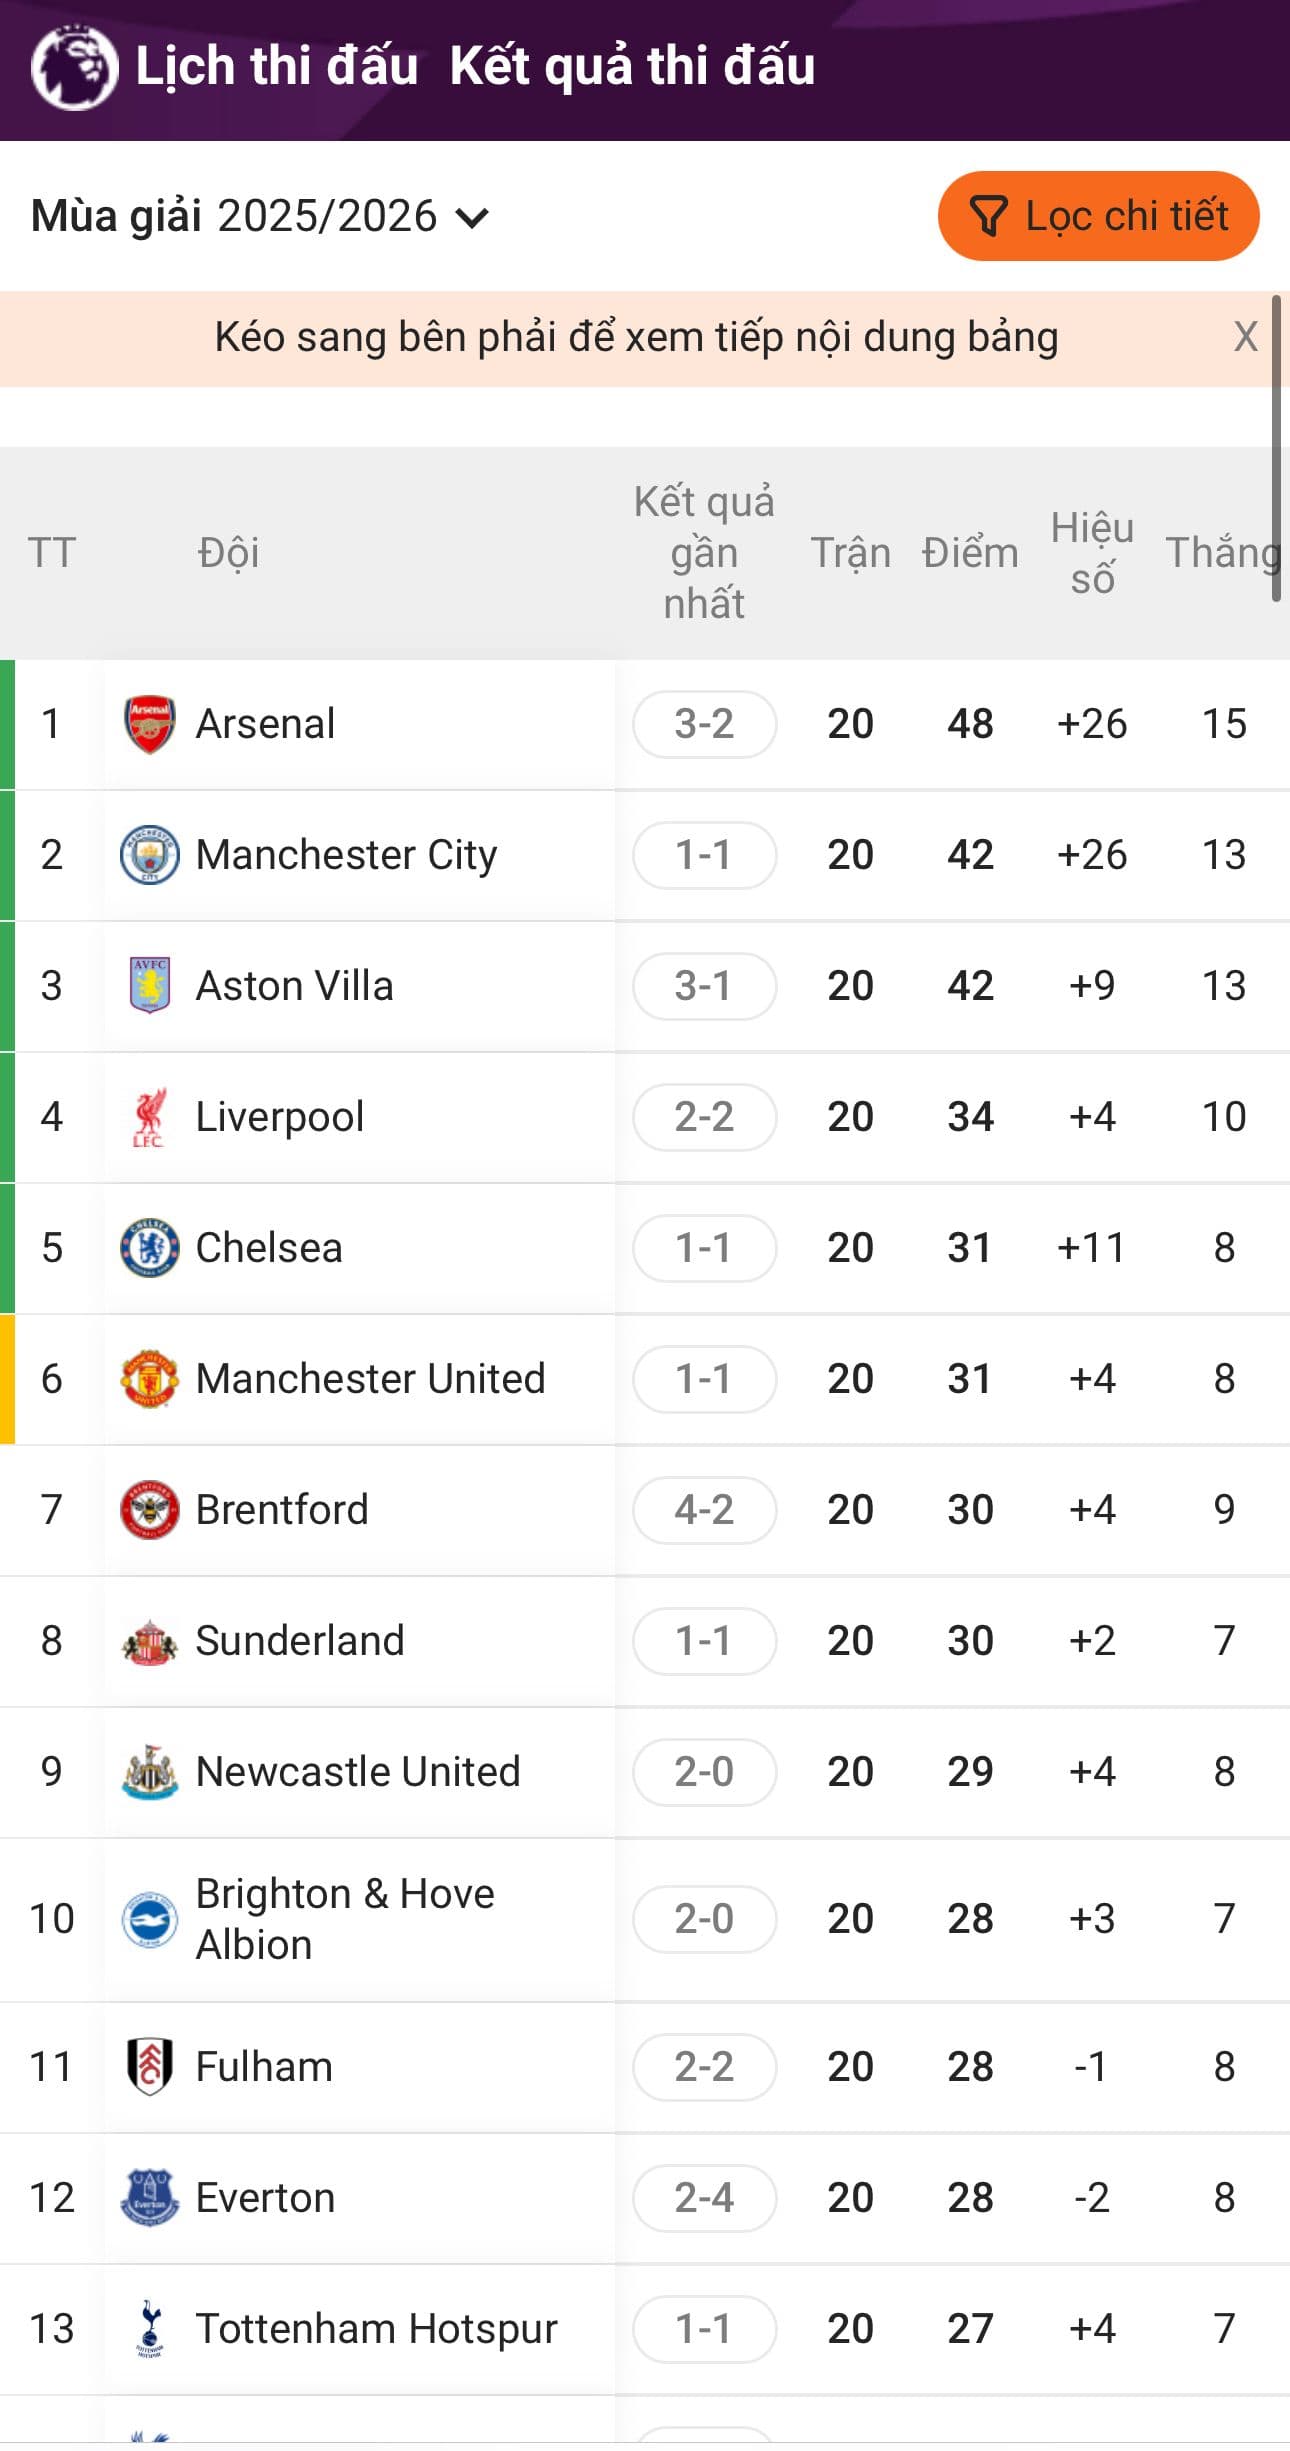The width and height of the screenshot is (1290, 2451).
Task: Click the Liverpool LFC crest
Action: (149, 1117)
